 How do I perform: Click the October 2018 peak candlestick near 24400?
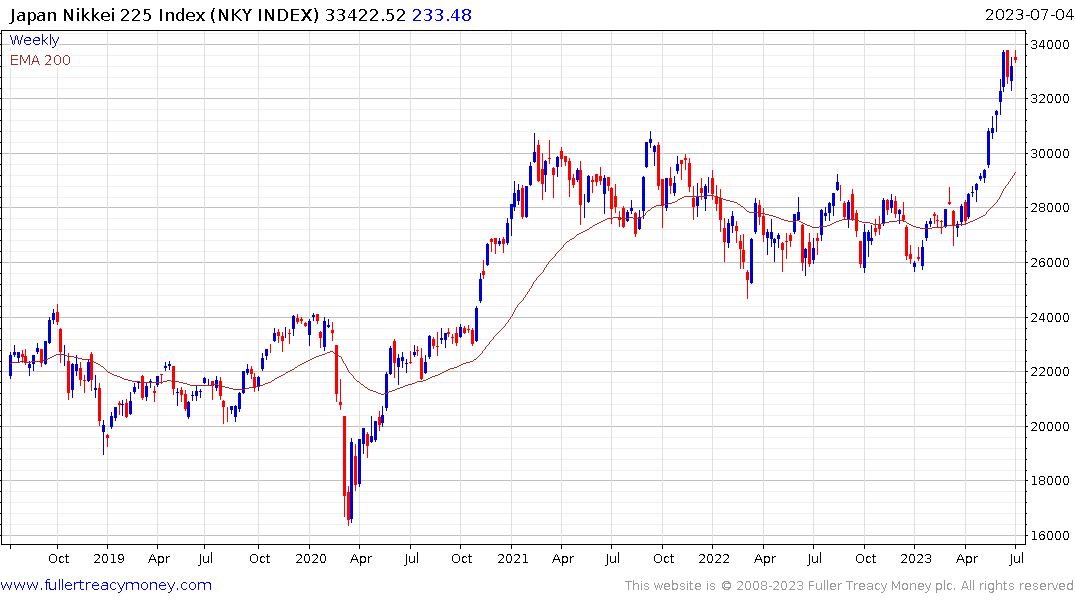[58, 314]
